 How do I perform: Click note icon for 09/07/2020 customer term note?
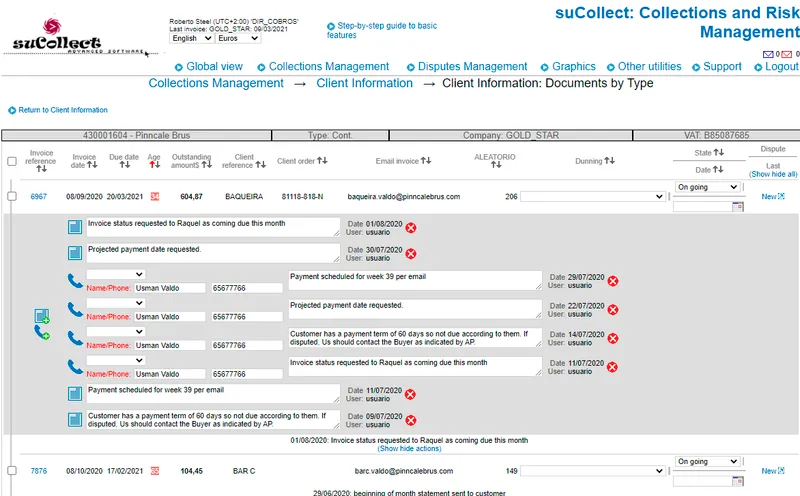click(75, 419)
